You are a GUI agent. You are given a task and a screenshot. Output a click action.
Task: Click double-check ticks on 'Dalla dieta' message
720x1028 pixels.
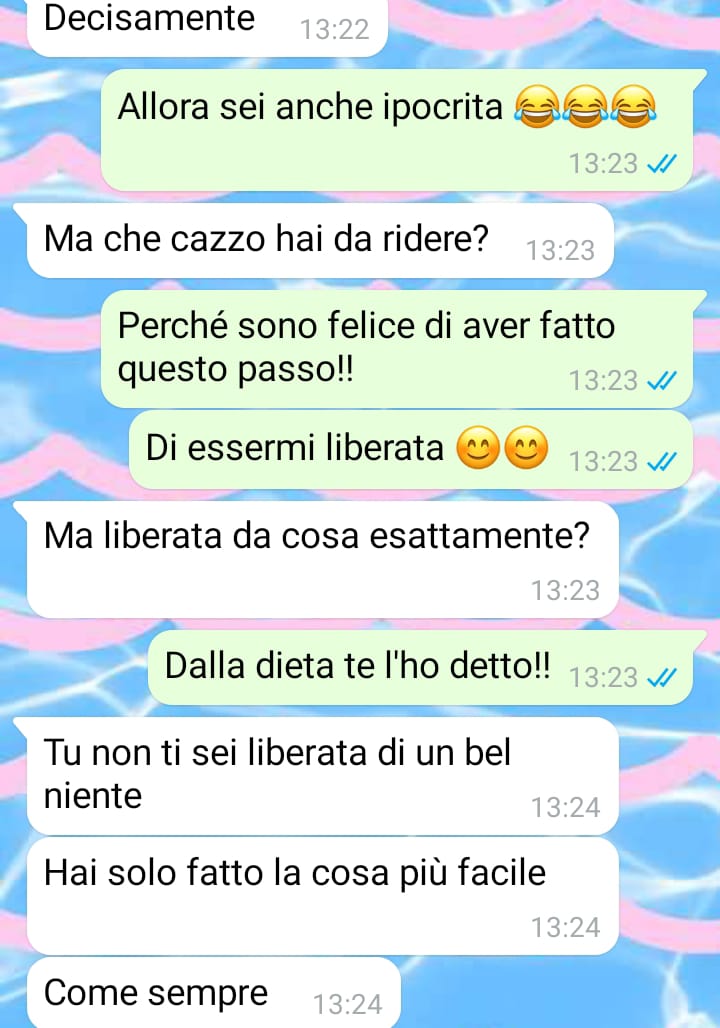point(662,678)
